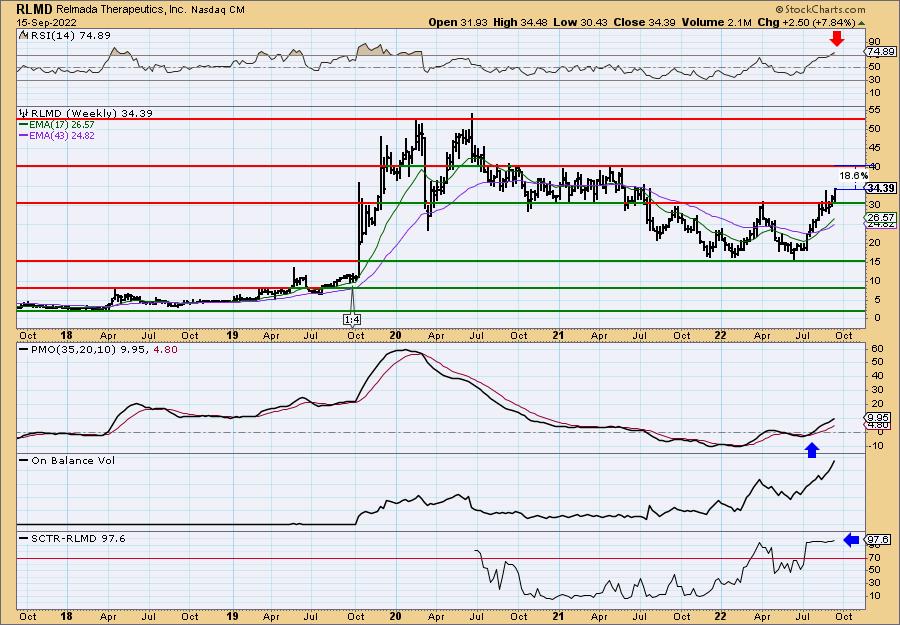900x625 pixels.
Task: Click the 74.89 RSI value tag on the right axis
Action: (881, 52)
